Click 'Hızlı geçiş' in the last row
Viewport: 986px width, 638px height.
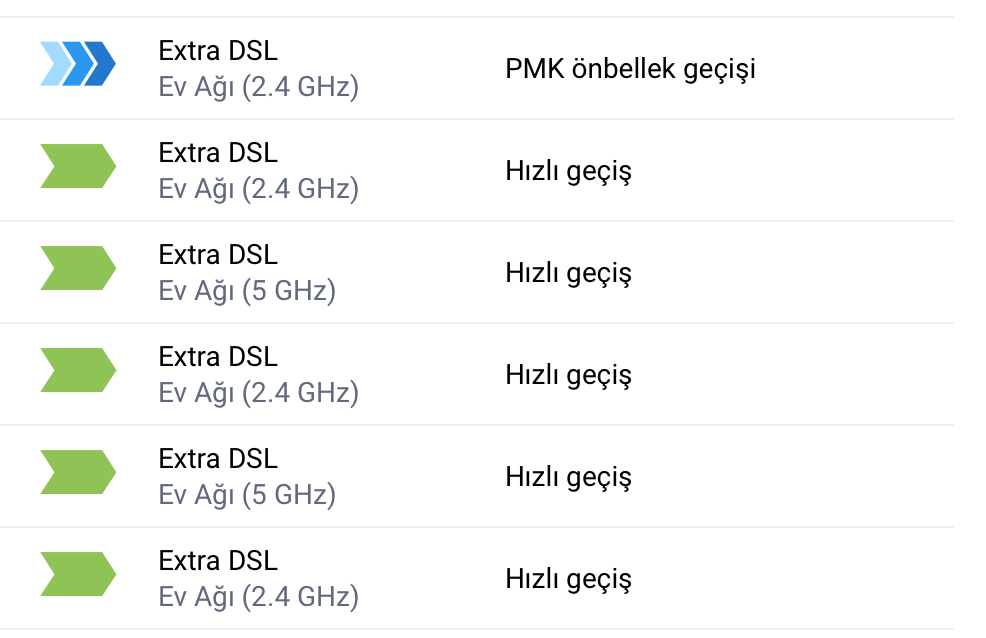pos(568,580)
